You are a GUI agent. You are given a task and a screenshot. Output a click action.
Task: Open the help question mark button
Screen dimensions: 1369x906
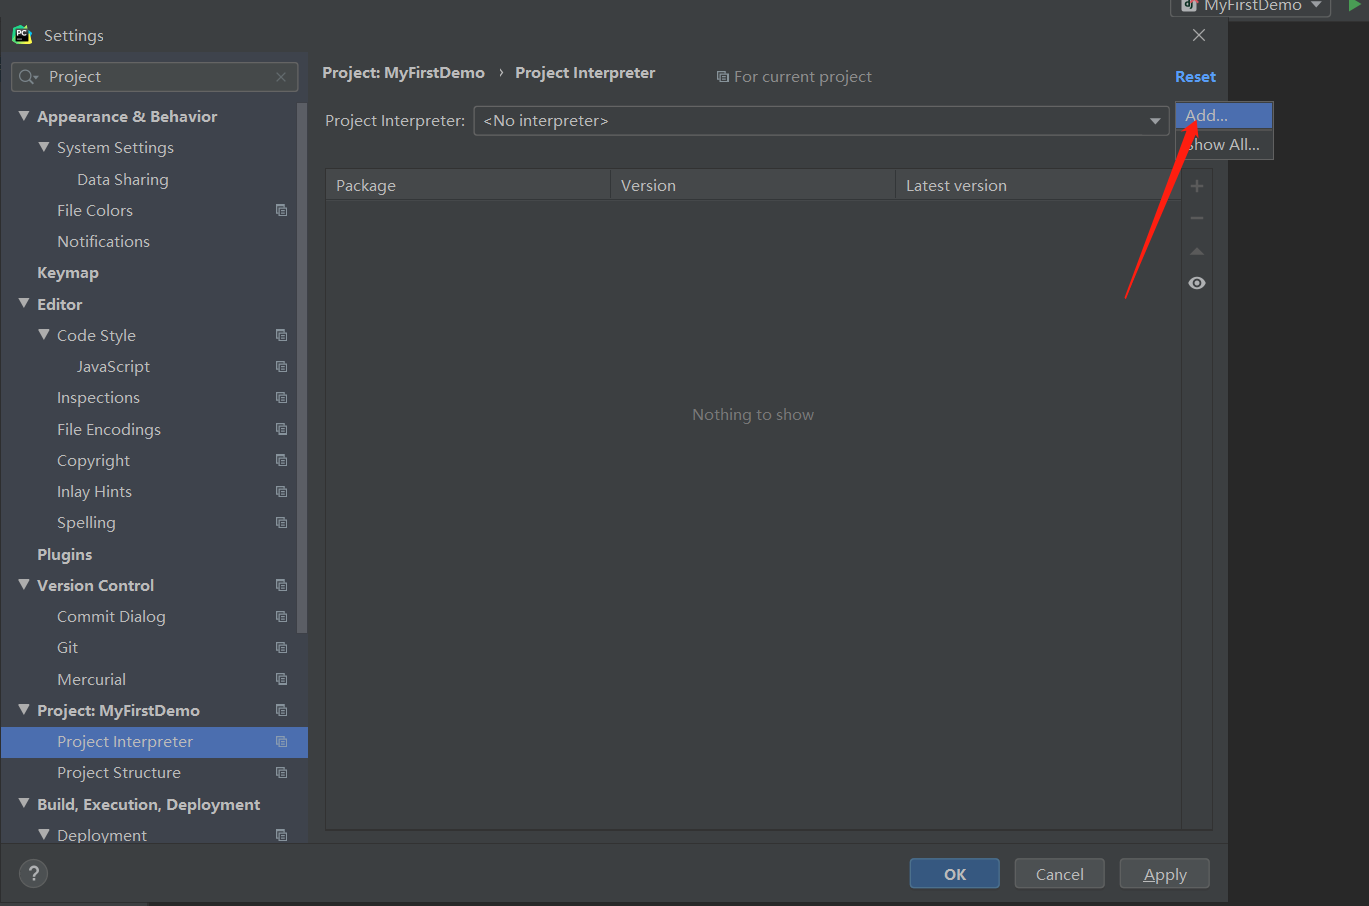click(x=33, y=873)
